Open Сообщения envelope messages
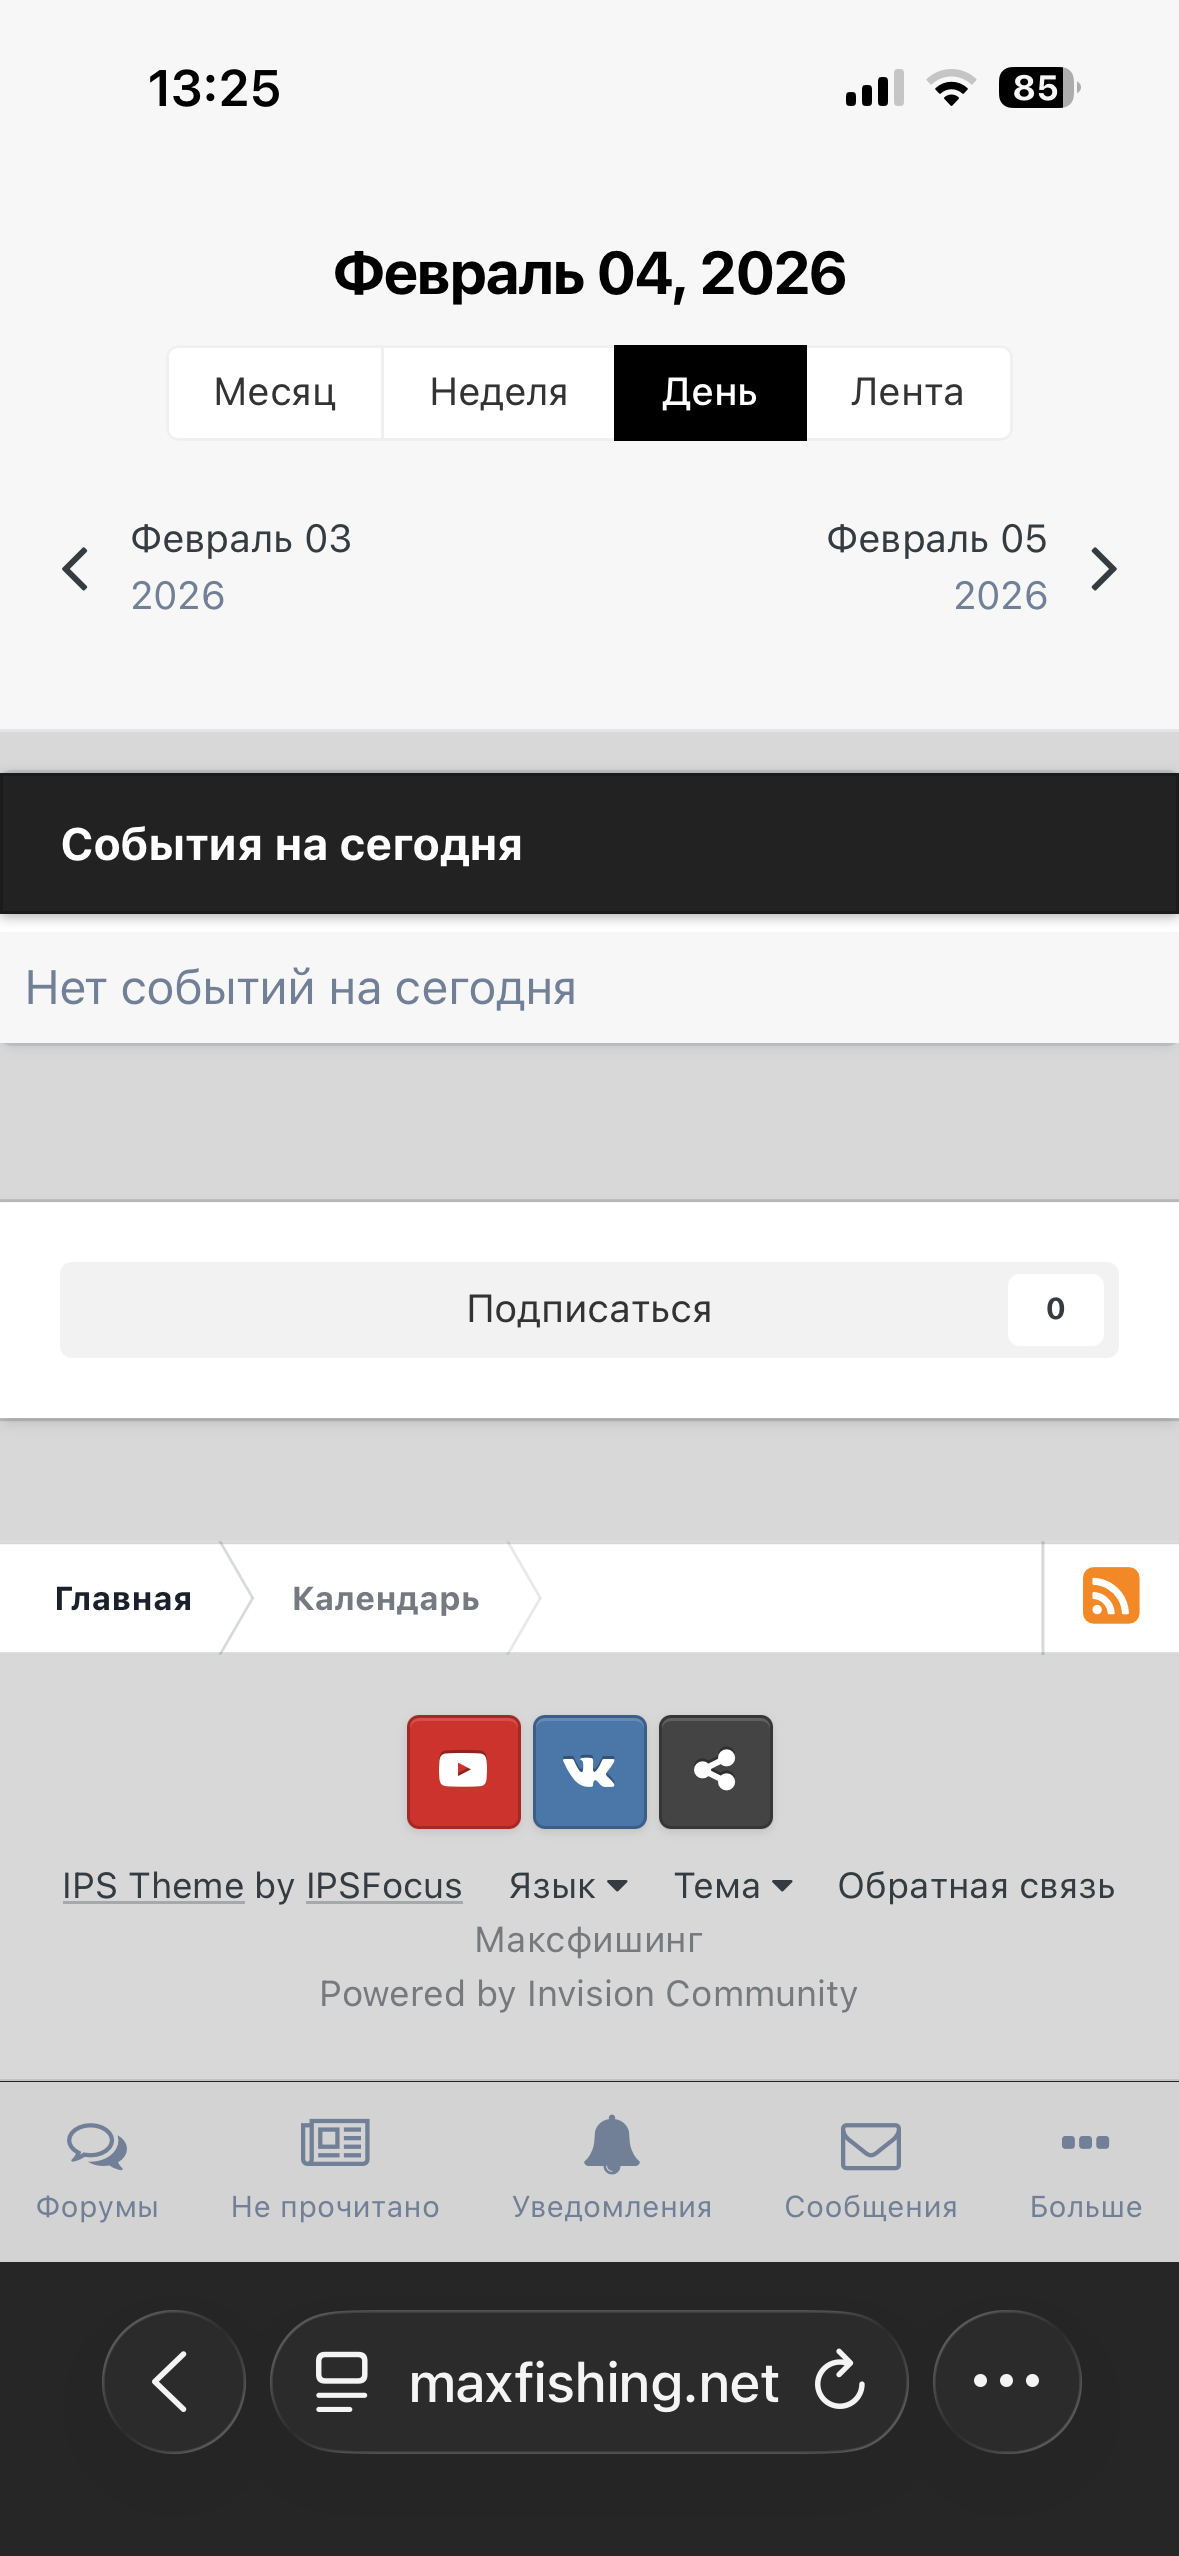1179x2556 pixels. pos(870,2167)
